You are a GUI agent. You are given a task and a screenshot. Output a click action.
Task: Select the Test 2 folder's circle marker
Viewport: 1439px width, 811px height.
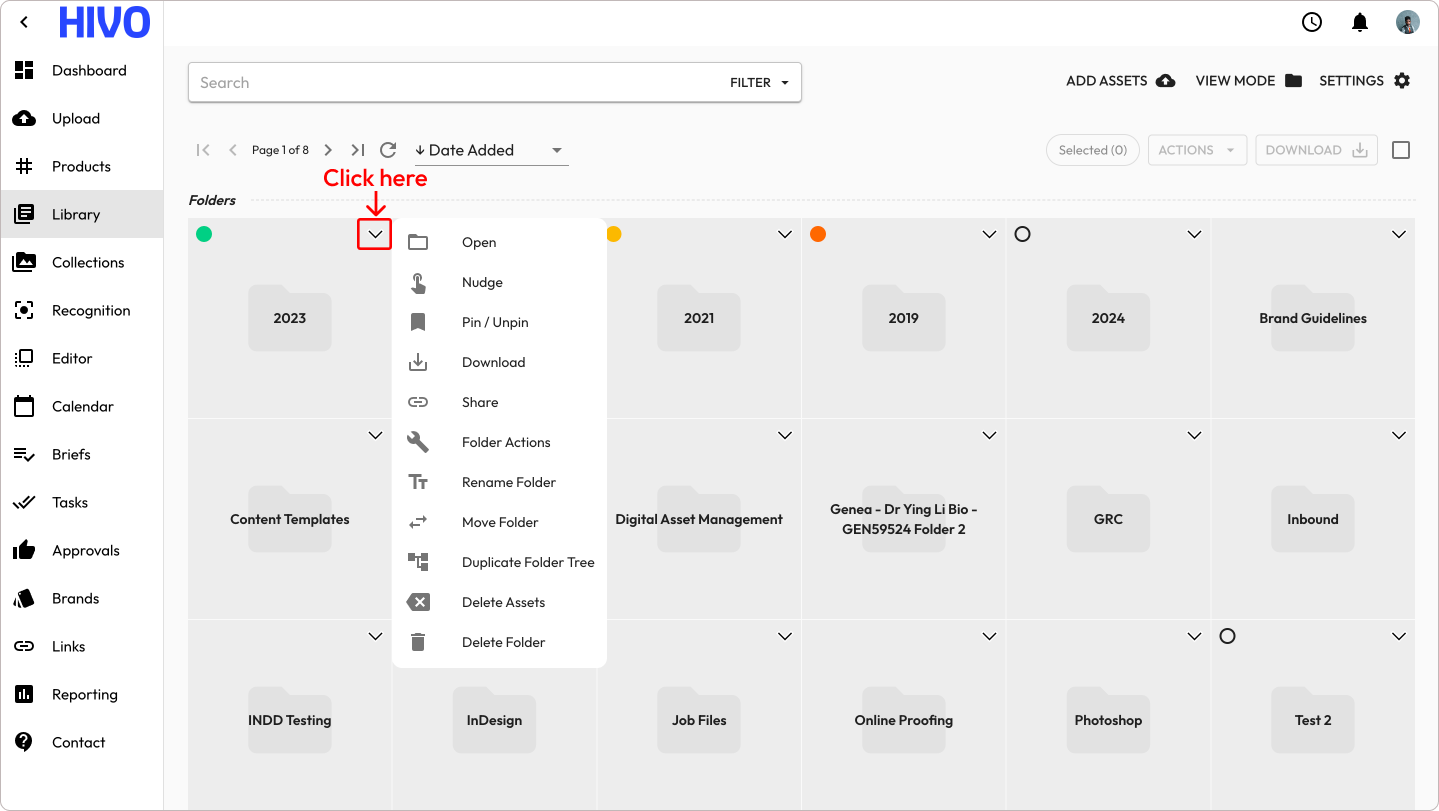click(1227, 636)
